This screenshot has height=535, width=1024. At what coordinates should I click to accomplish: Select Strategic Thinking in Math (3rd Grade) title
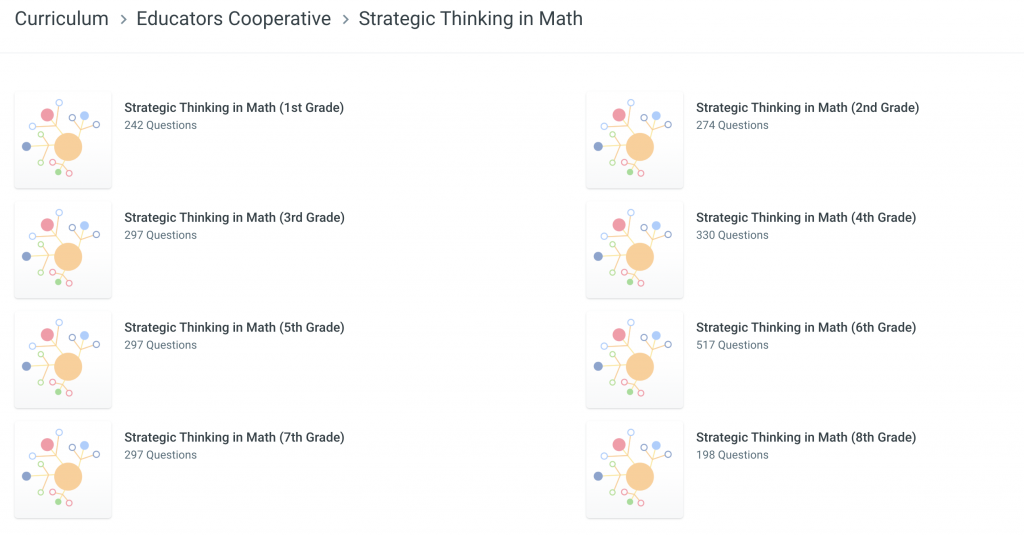[234, 218]
